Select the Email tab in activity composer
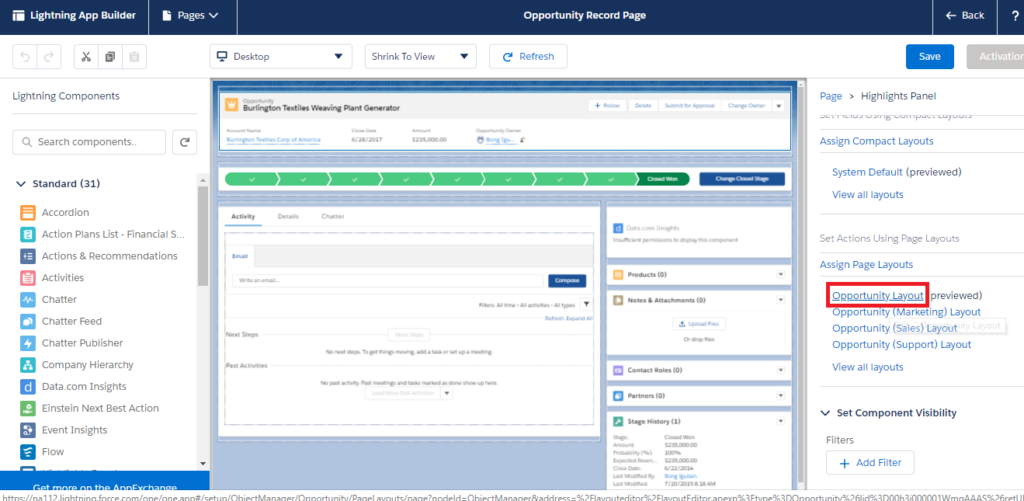The image size is (1024, 501). pyautogui.click(x=240, y=256)
